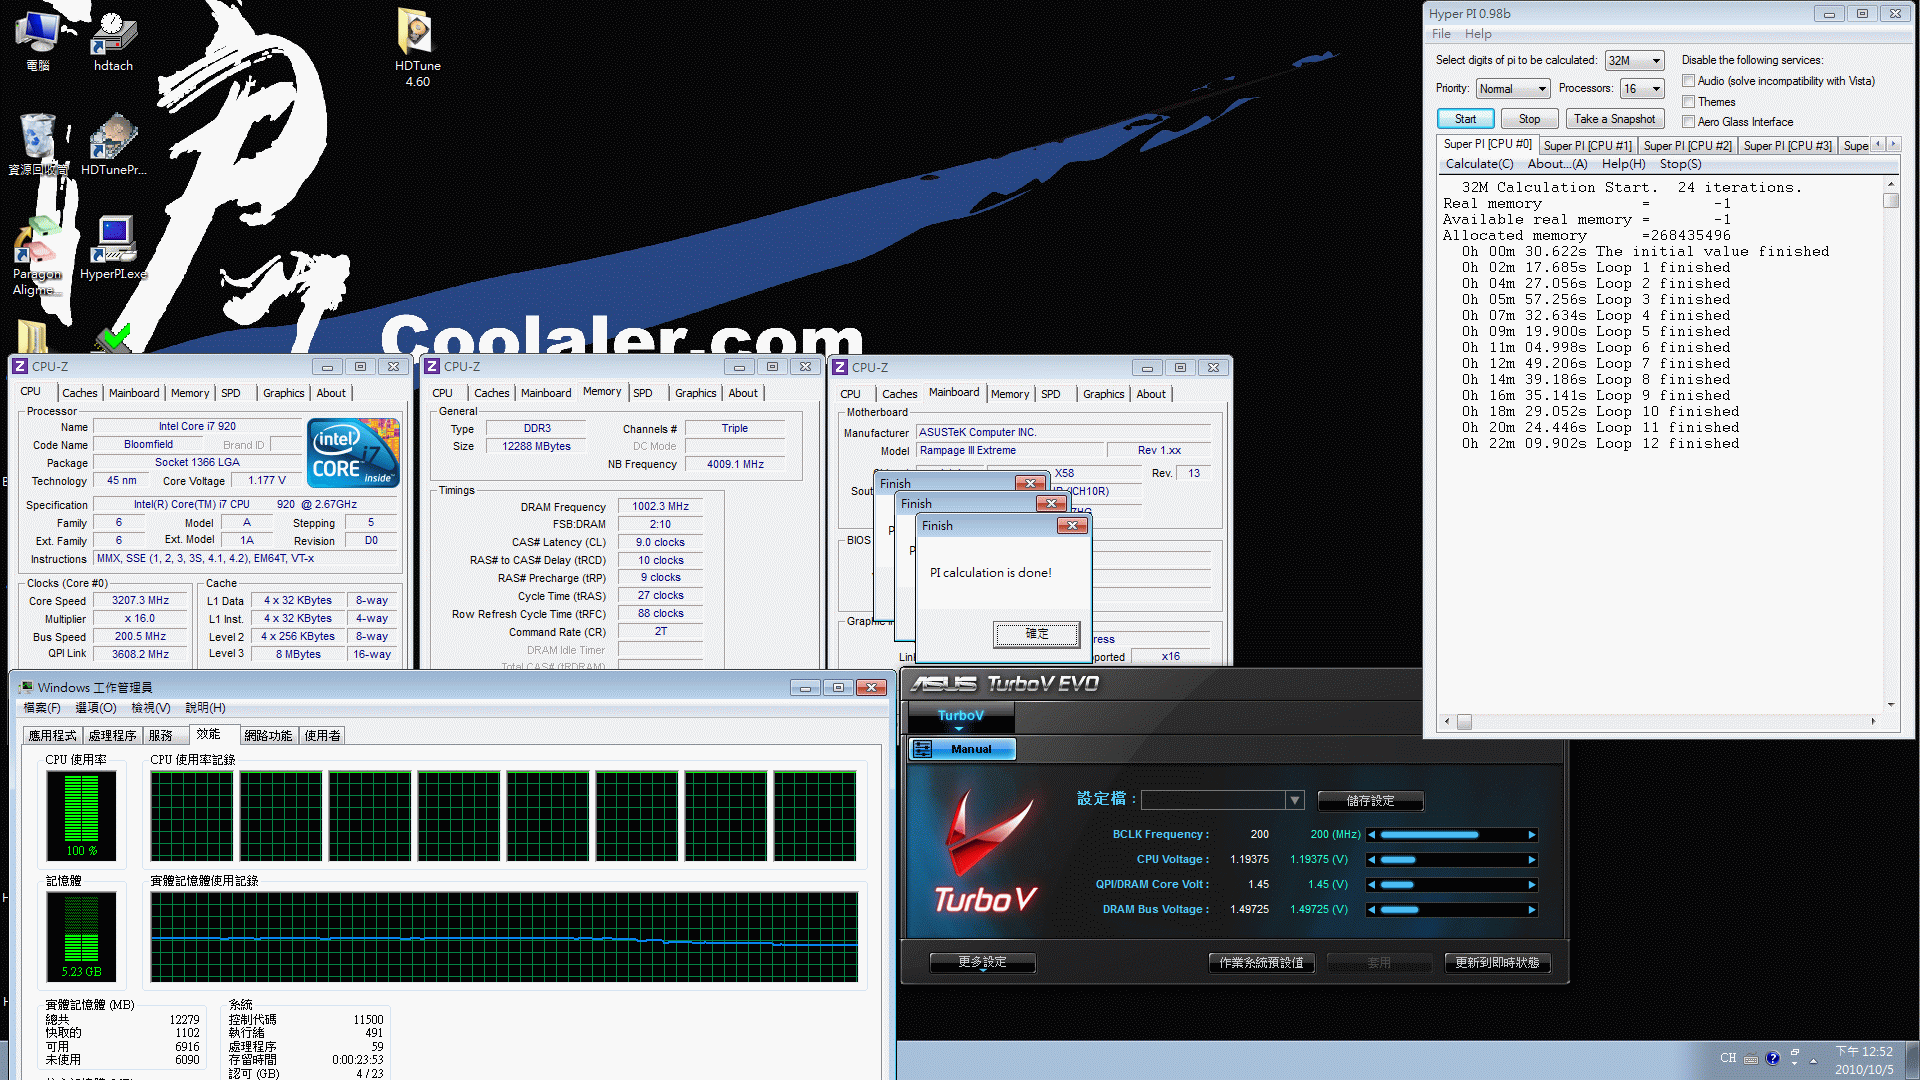Image resolution: width=1920 pixels, height=1080 pixels.
Task: Open the HDTune 4.60 folder icon
Action: (x=417, y=48)
